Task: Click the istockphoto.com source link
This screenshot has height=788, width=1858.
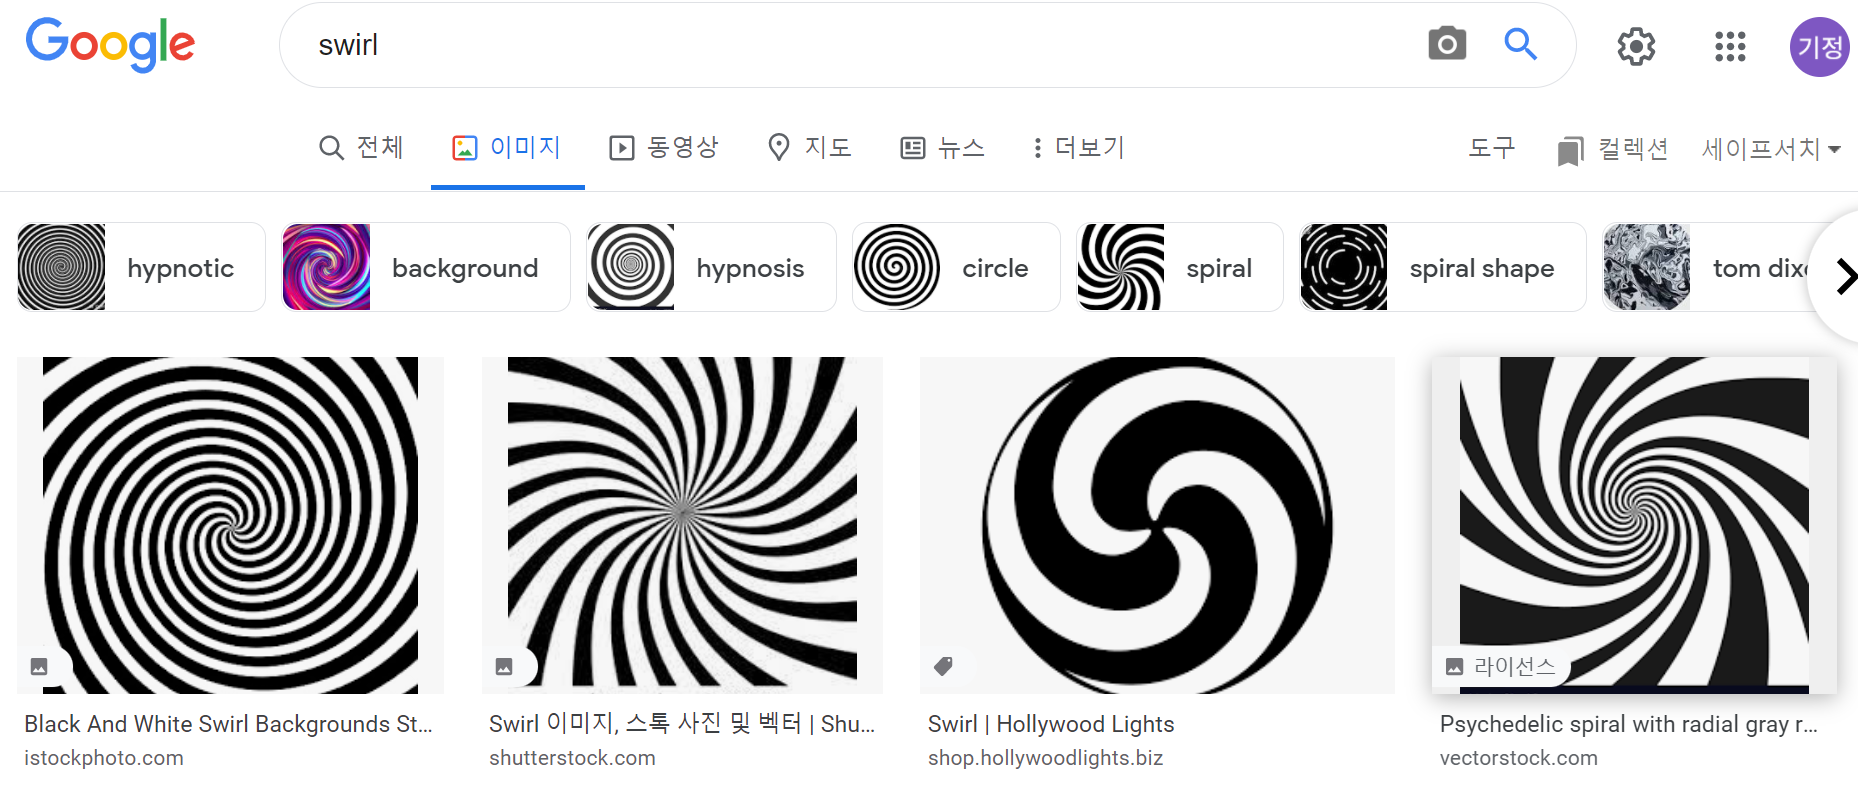Action: (104, 758)
